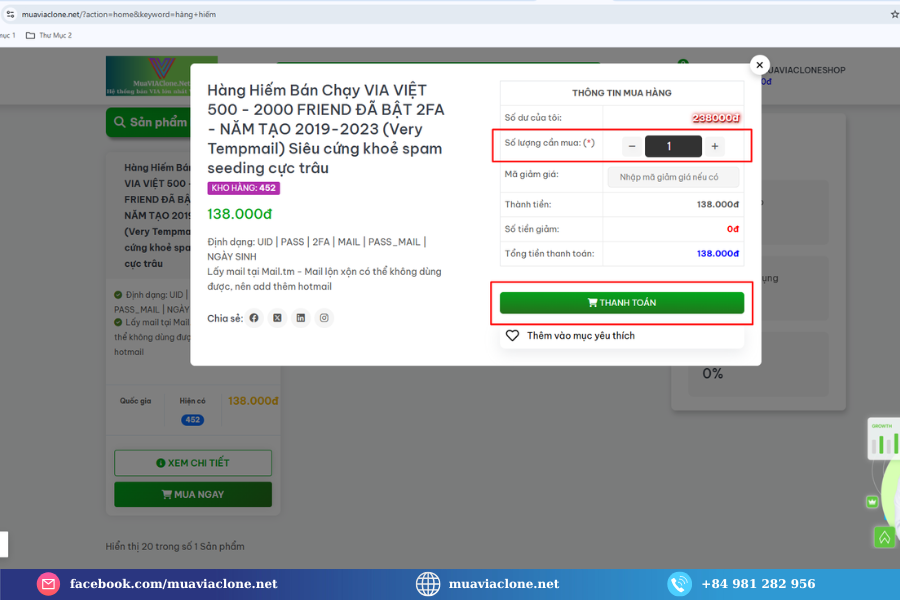Decrease purchase quantity with minus button
900x600 pixels.
click(632, 146)
